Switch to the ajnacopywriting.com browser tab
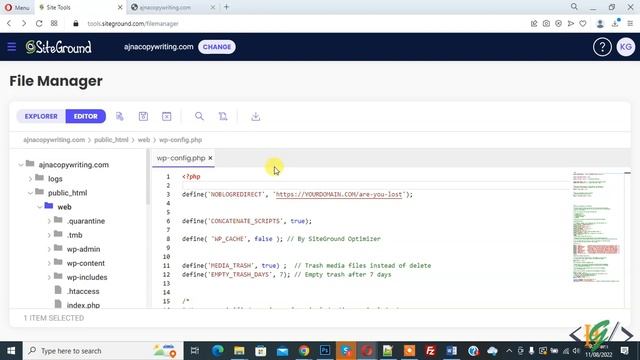The height and width of the screenshot is (360, 640). tap(173, 7)
